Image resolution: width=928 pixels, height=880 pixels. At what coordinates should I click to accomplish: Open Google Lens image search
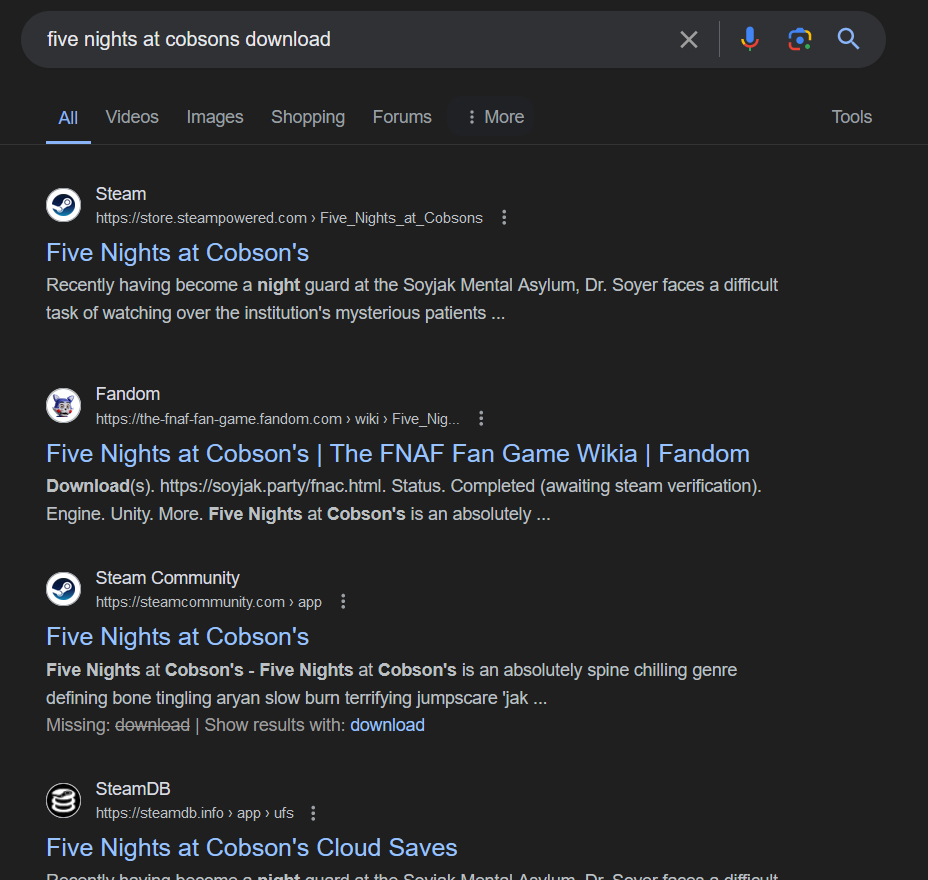(799, 39)
